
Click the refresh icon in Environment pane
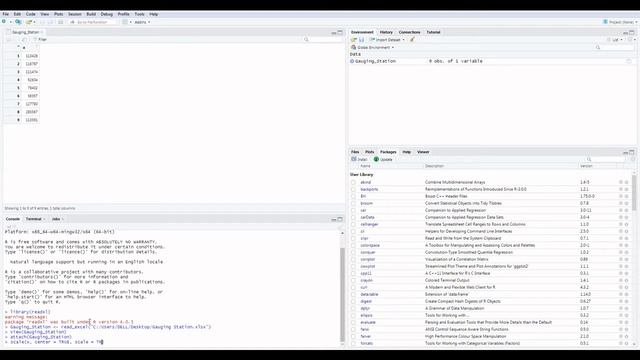(631, 40)
